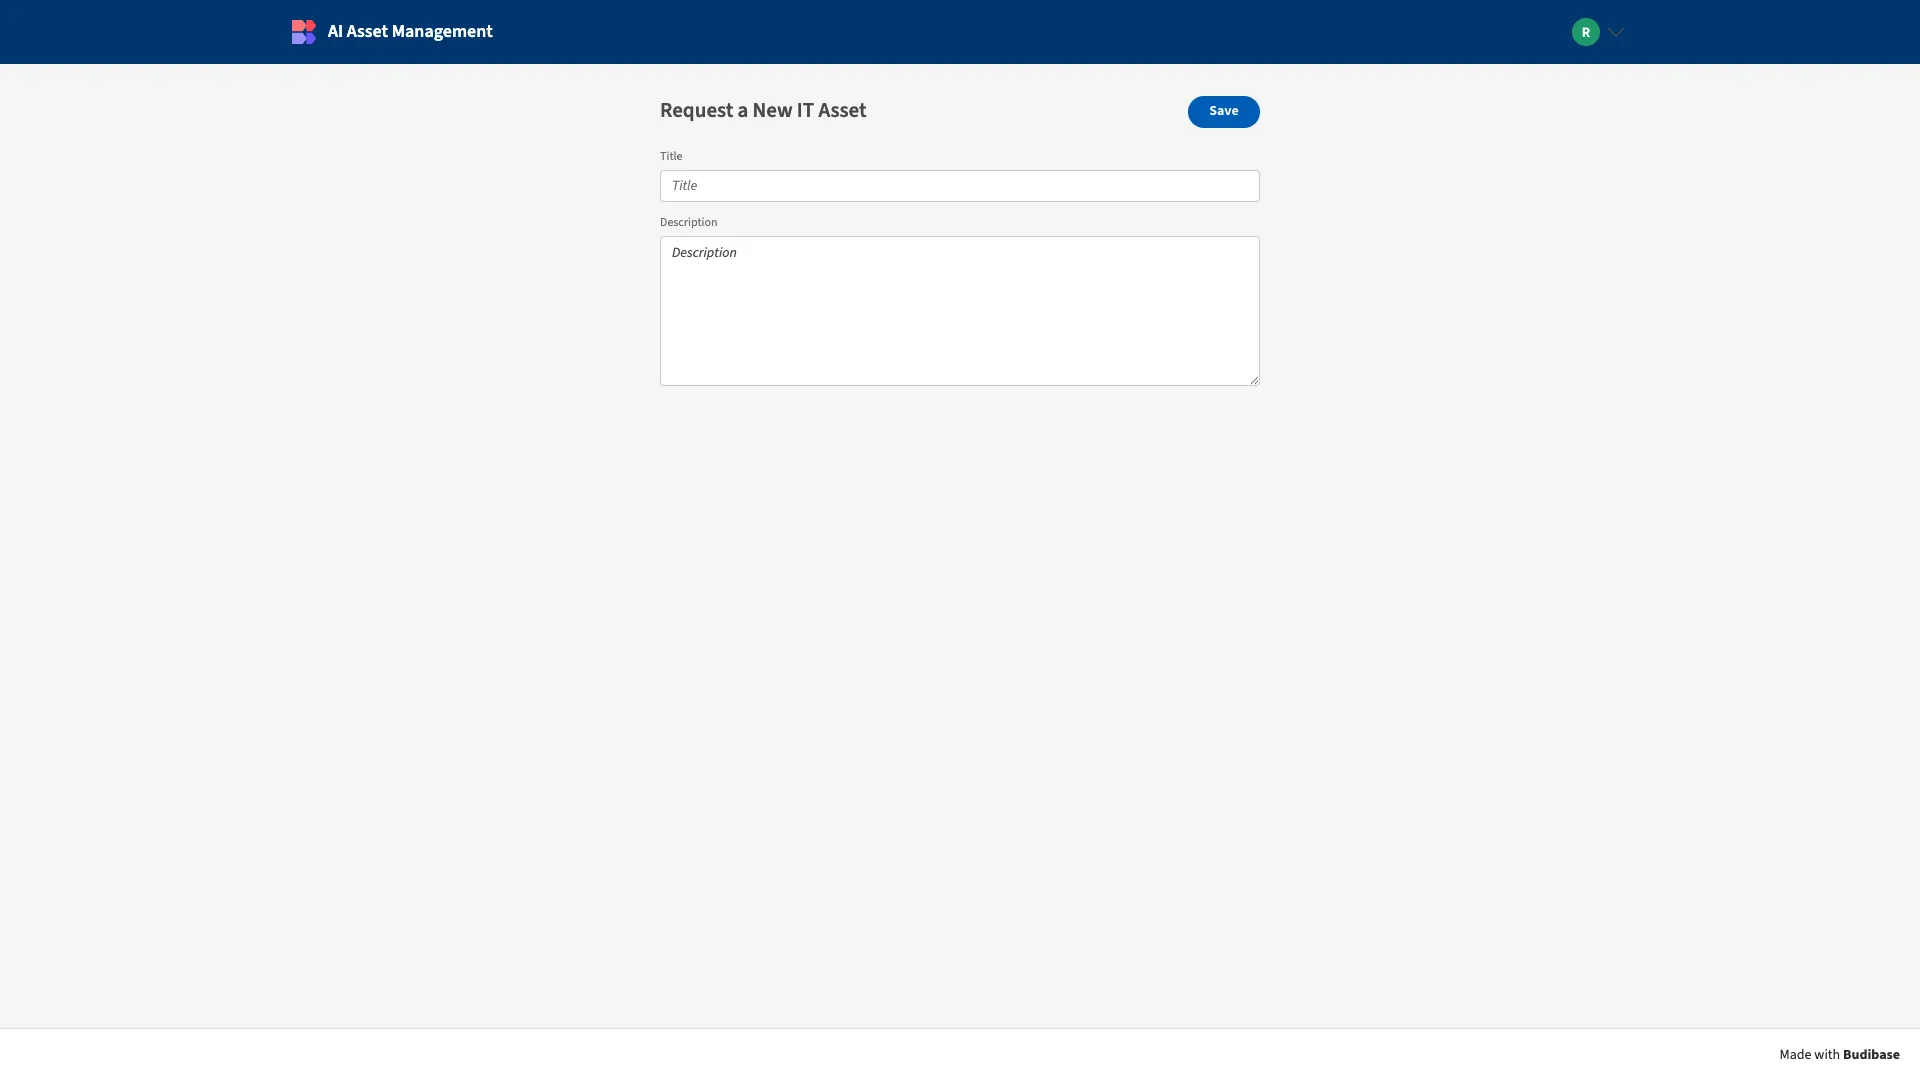Screen dimensions: 1920x1080
Task: Click the 'Request a New IT Asset' heading
Action: pyautogui.click(x=763, y=111)
